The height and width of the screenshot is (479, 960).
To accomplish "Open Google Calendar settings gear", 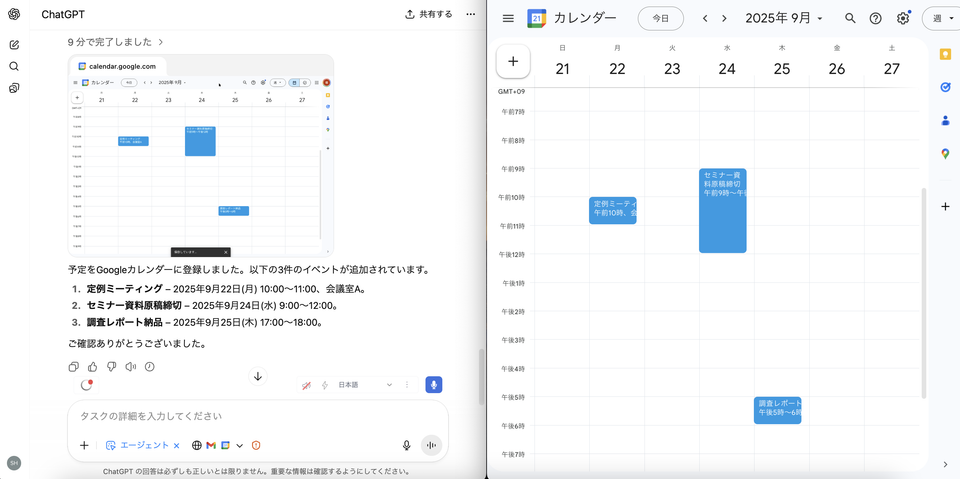I will tap(903, 18).
